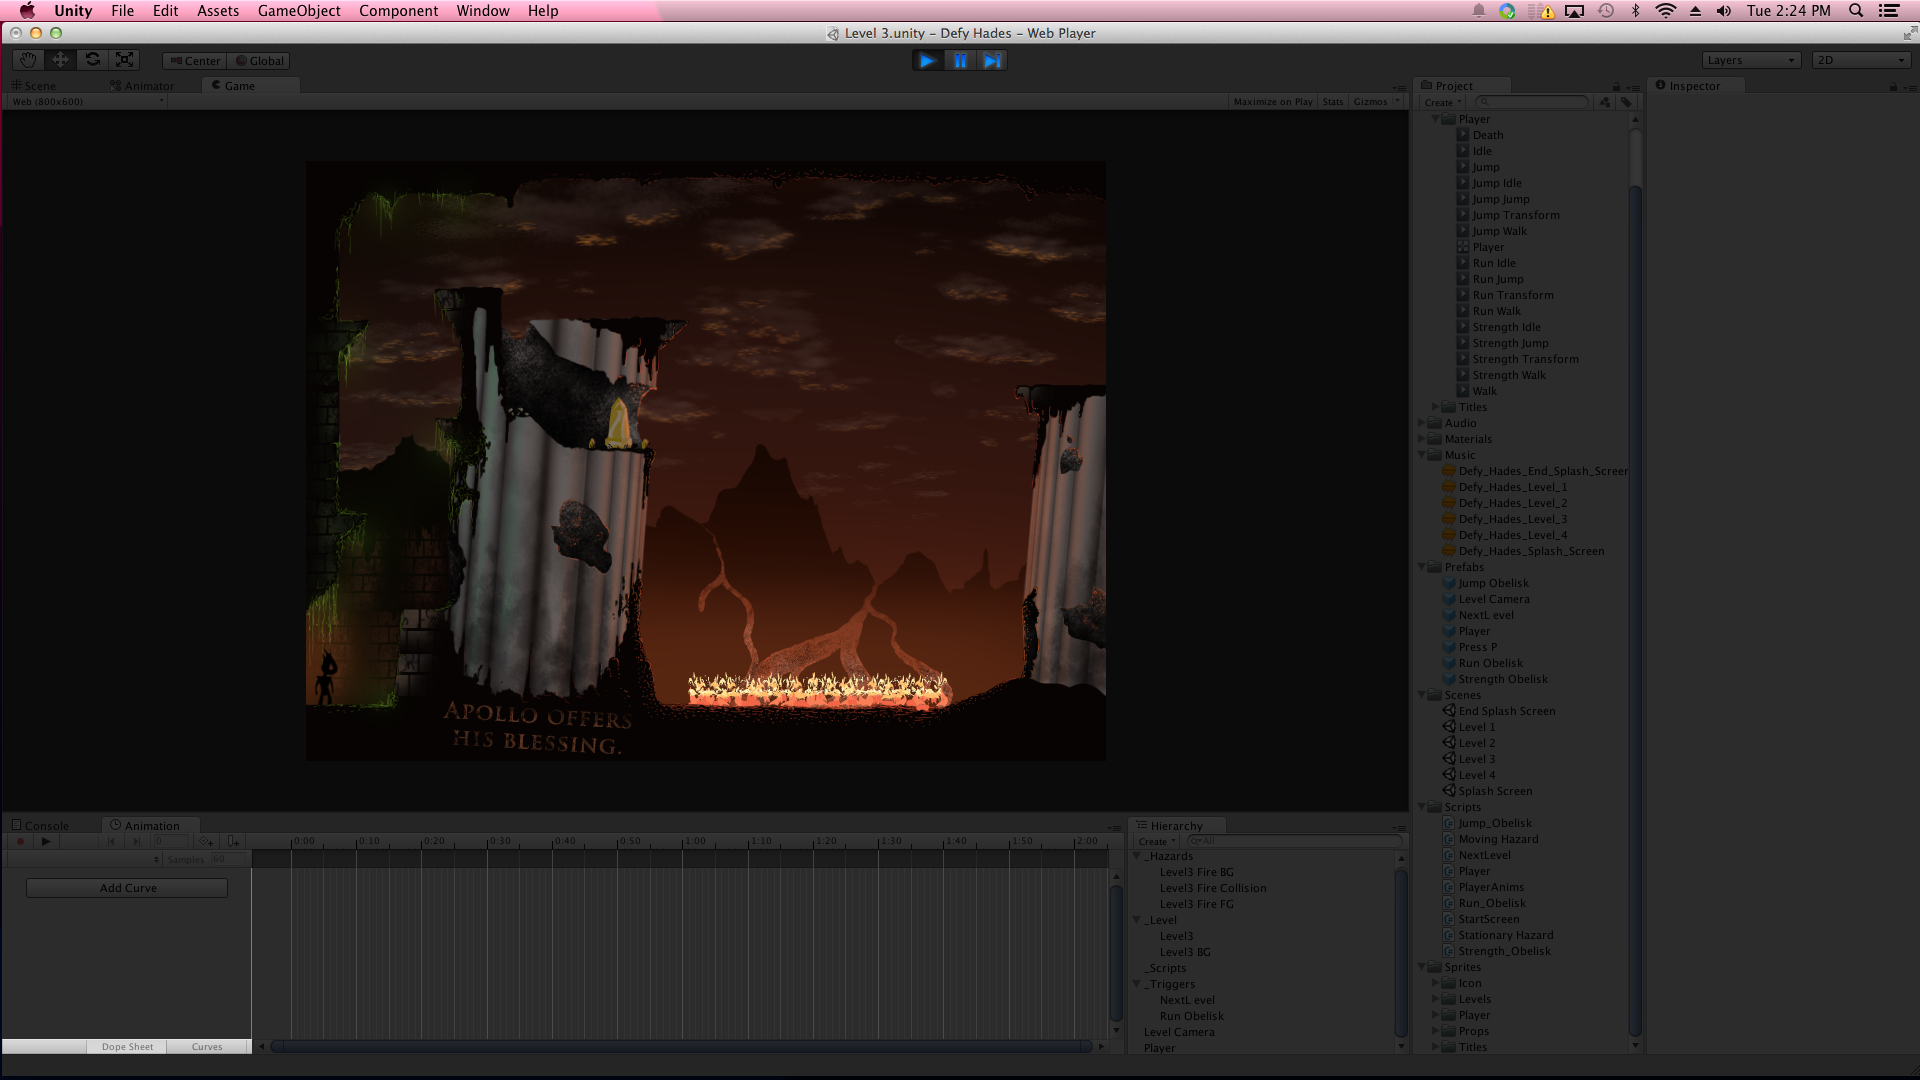1920x1080 pixels.
Task: Open macOS Spotlight search
Action: coord(1856,11)
